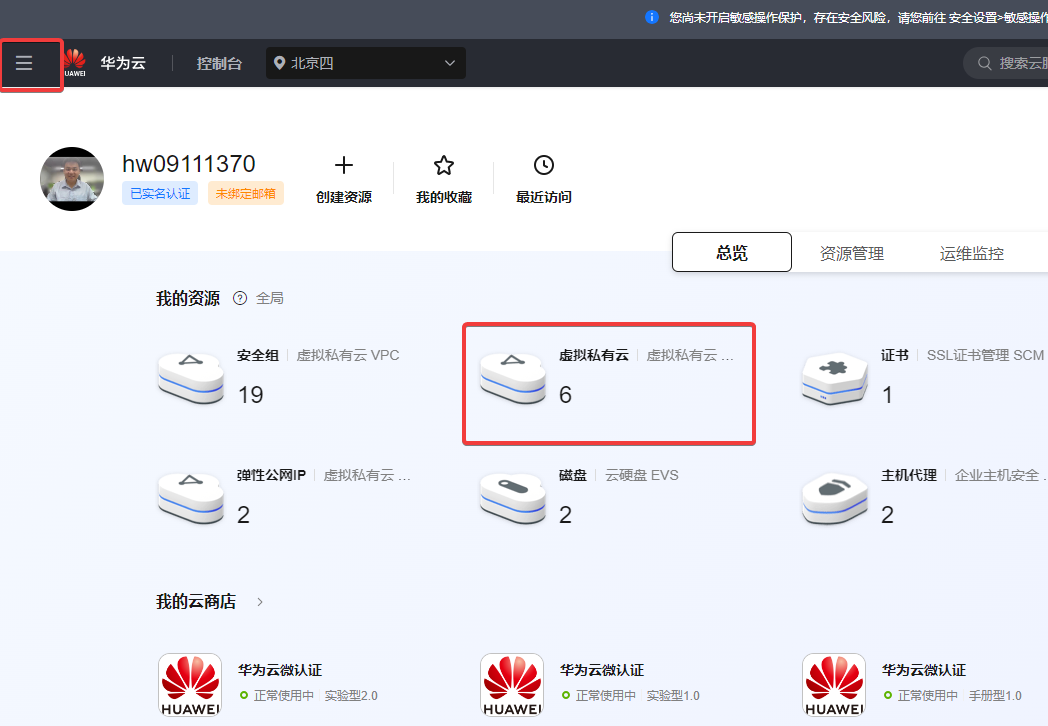Click the 主机代理 count 2
1048x726 pixels.
pos(887,514)
